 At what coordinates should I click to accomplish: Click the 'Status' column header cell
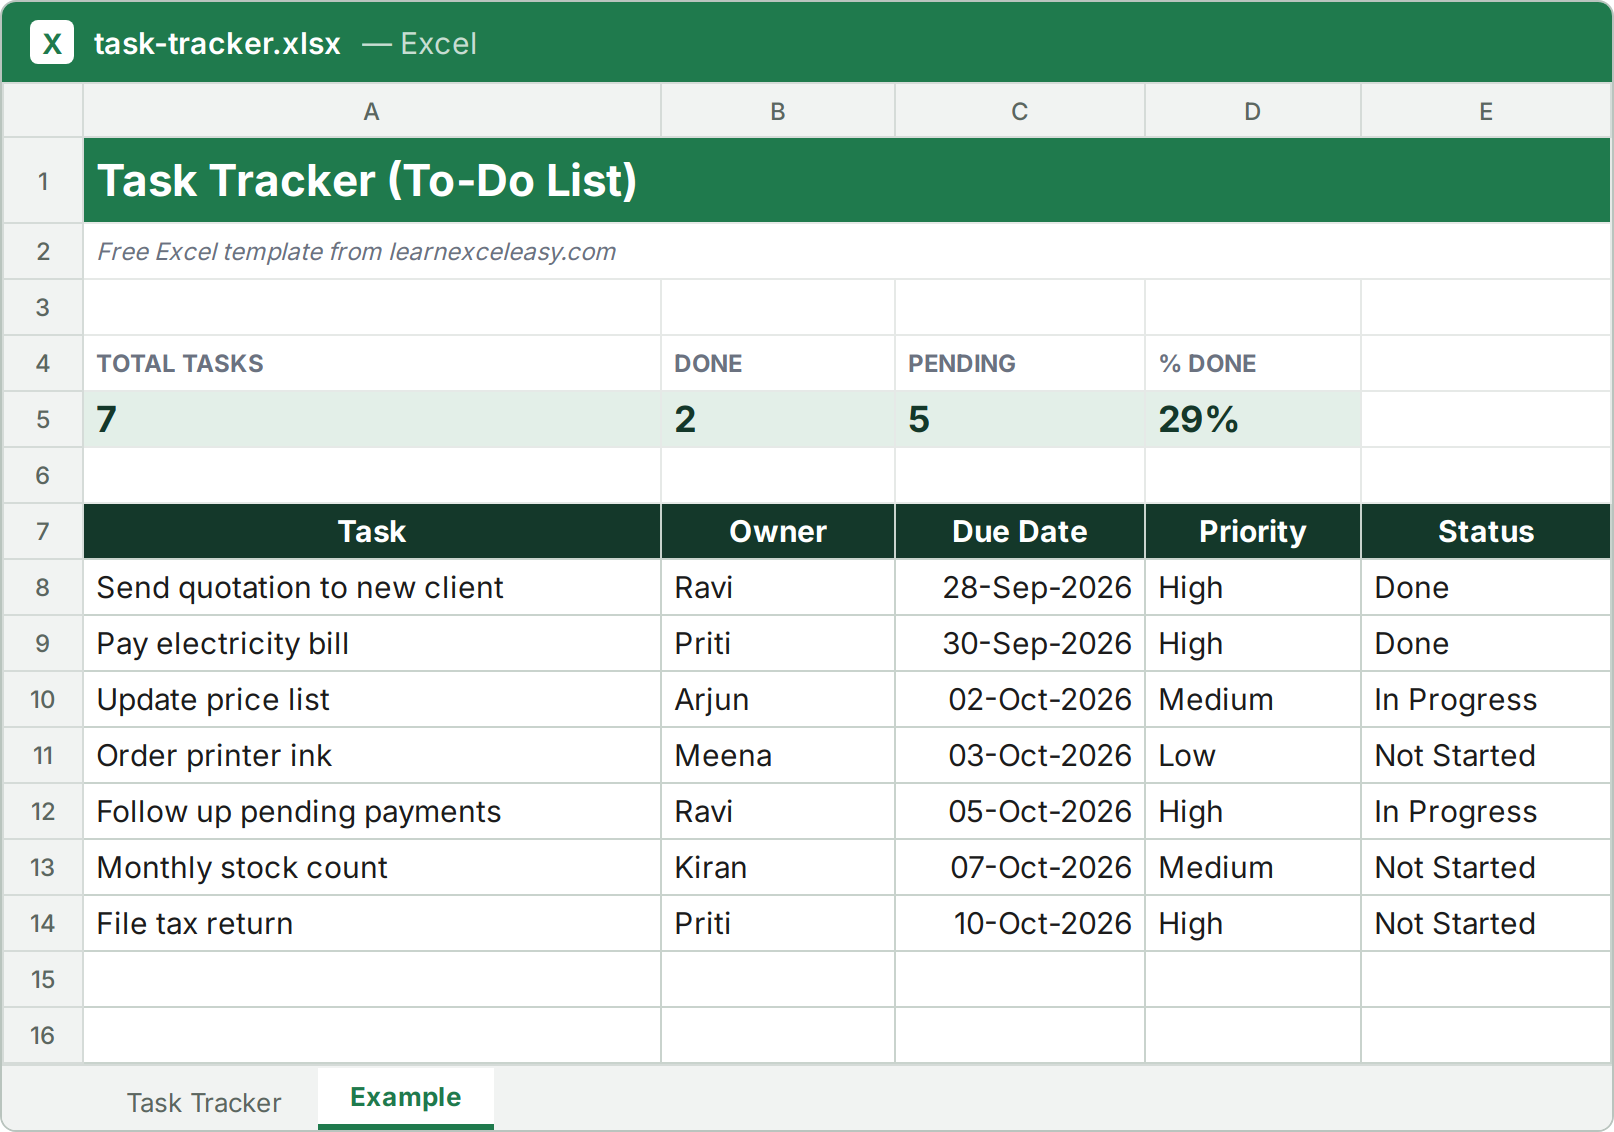pyautogui.click(x=1486, y=531)
